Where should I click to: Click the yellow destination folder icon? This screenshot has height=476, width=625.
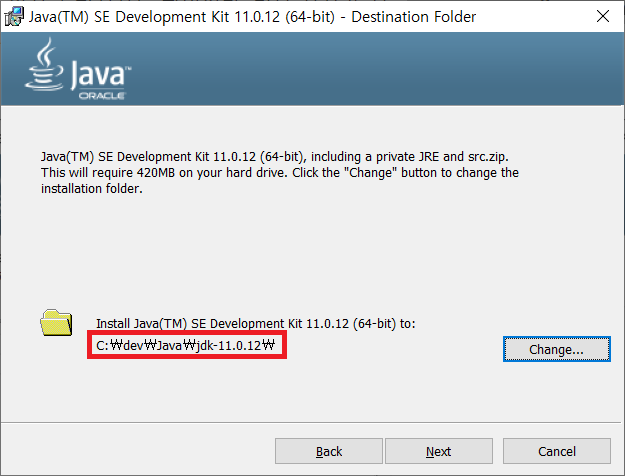click(56, 322)
